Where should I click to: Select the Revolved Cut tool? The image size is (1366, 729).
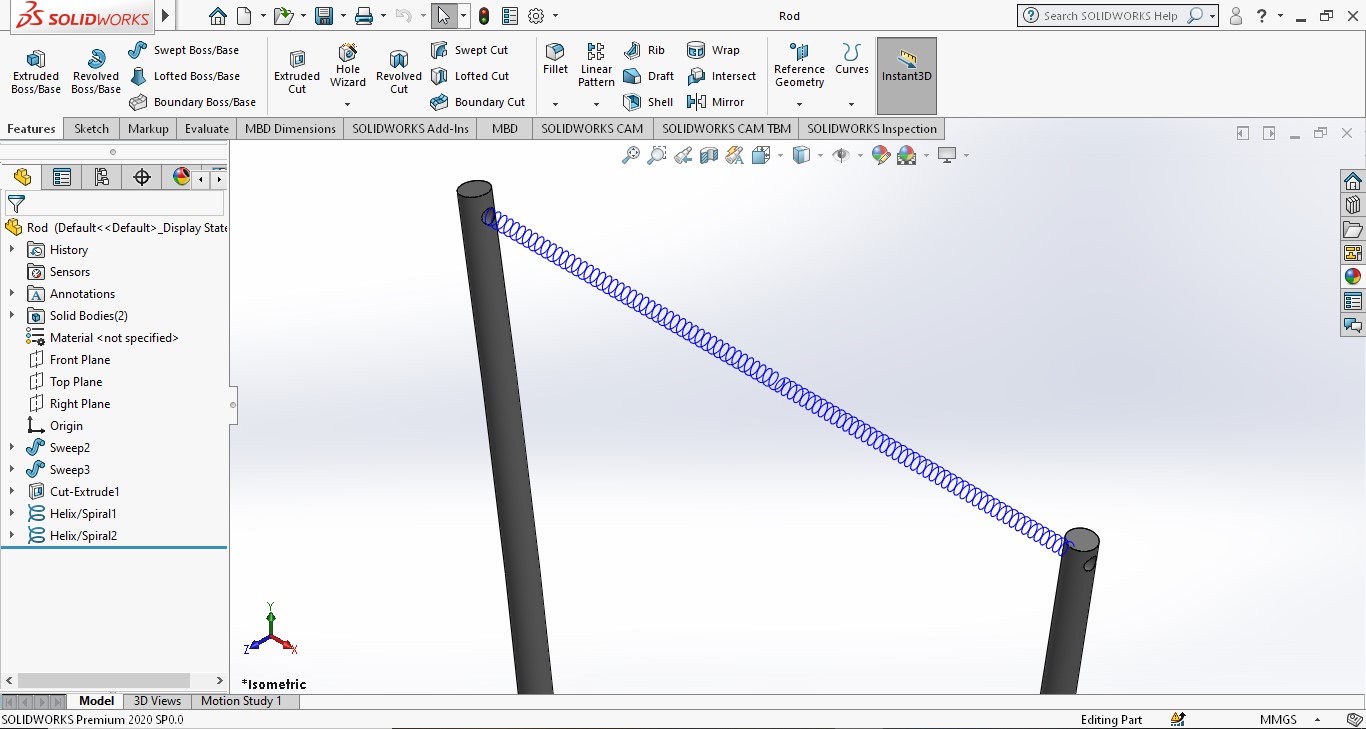pos(399,73)
